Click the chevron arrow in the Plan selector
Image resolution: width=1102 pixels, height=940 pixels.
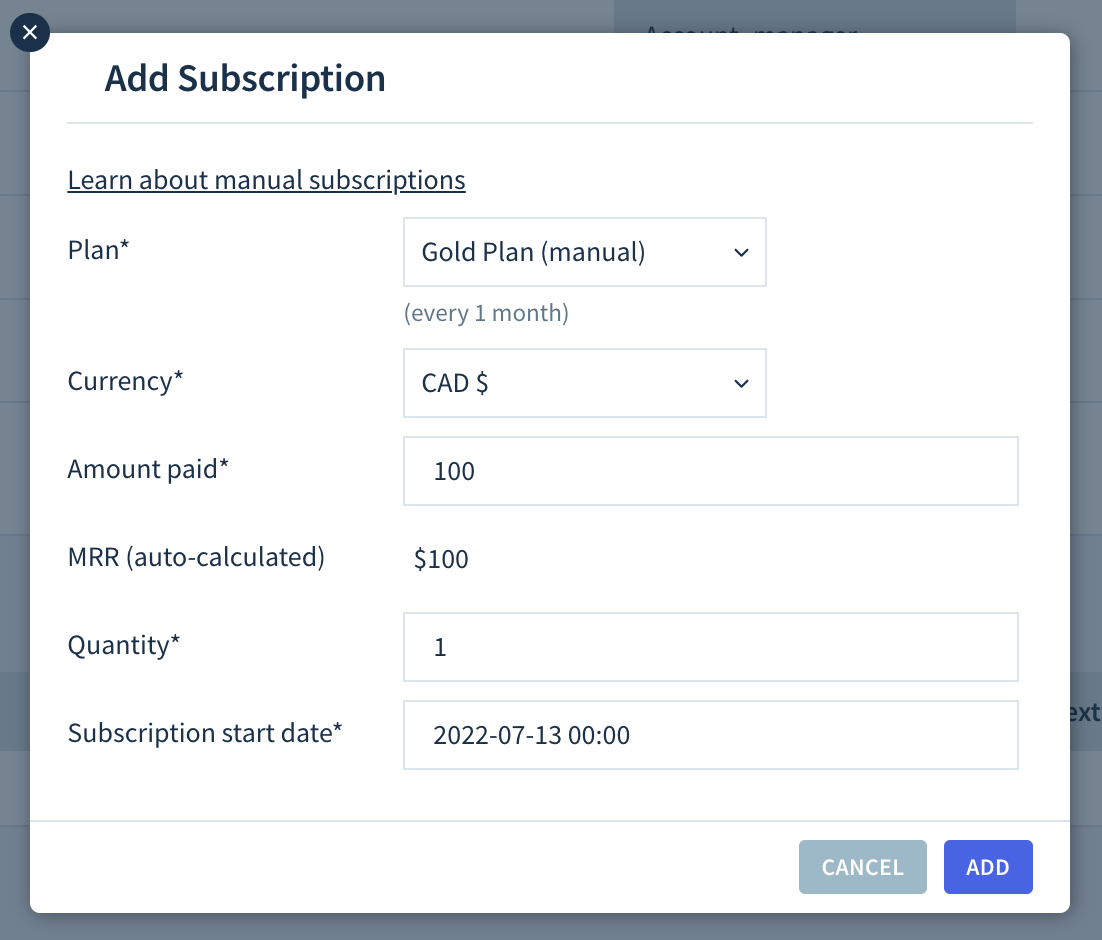click(741, 252)
